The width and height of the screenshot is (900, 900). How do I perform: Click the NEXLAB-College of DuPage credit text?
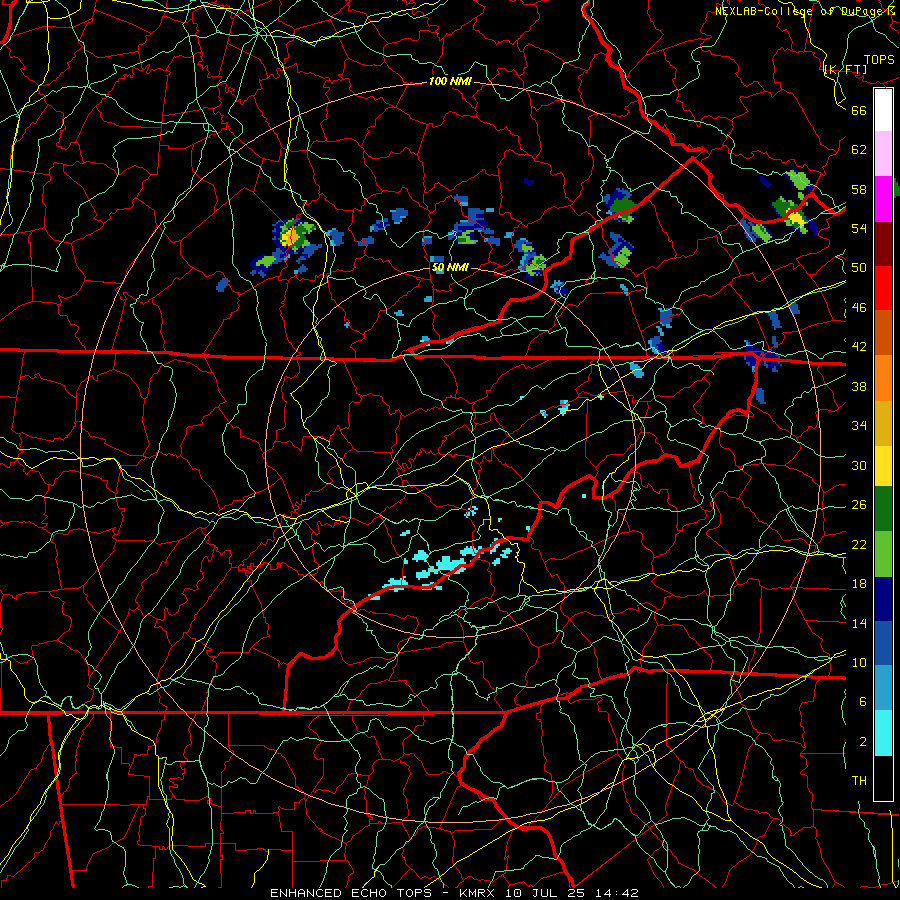804,11
